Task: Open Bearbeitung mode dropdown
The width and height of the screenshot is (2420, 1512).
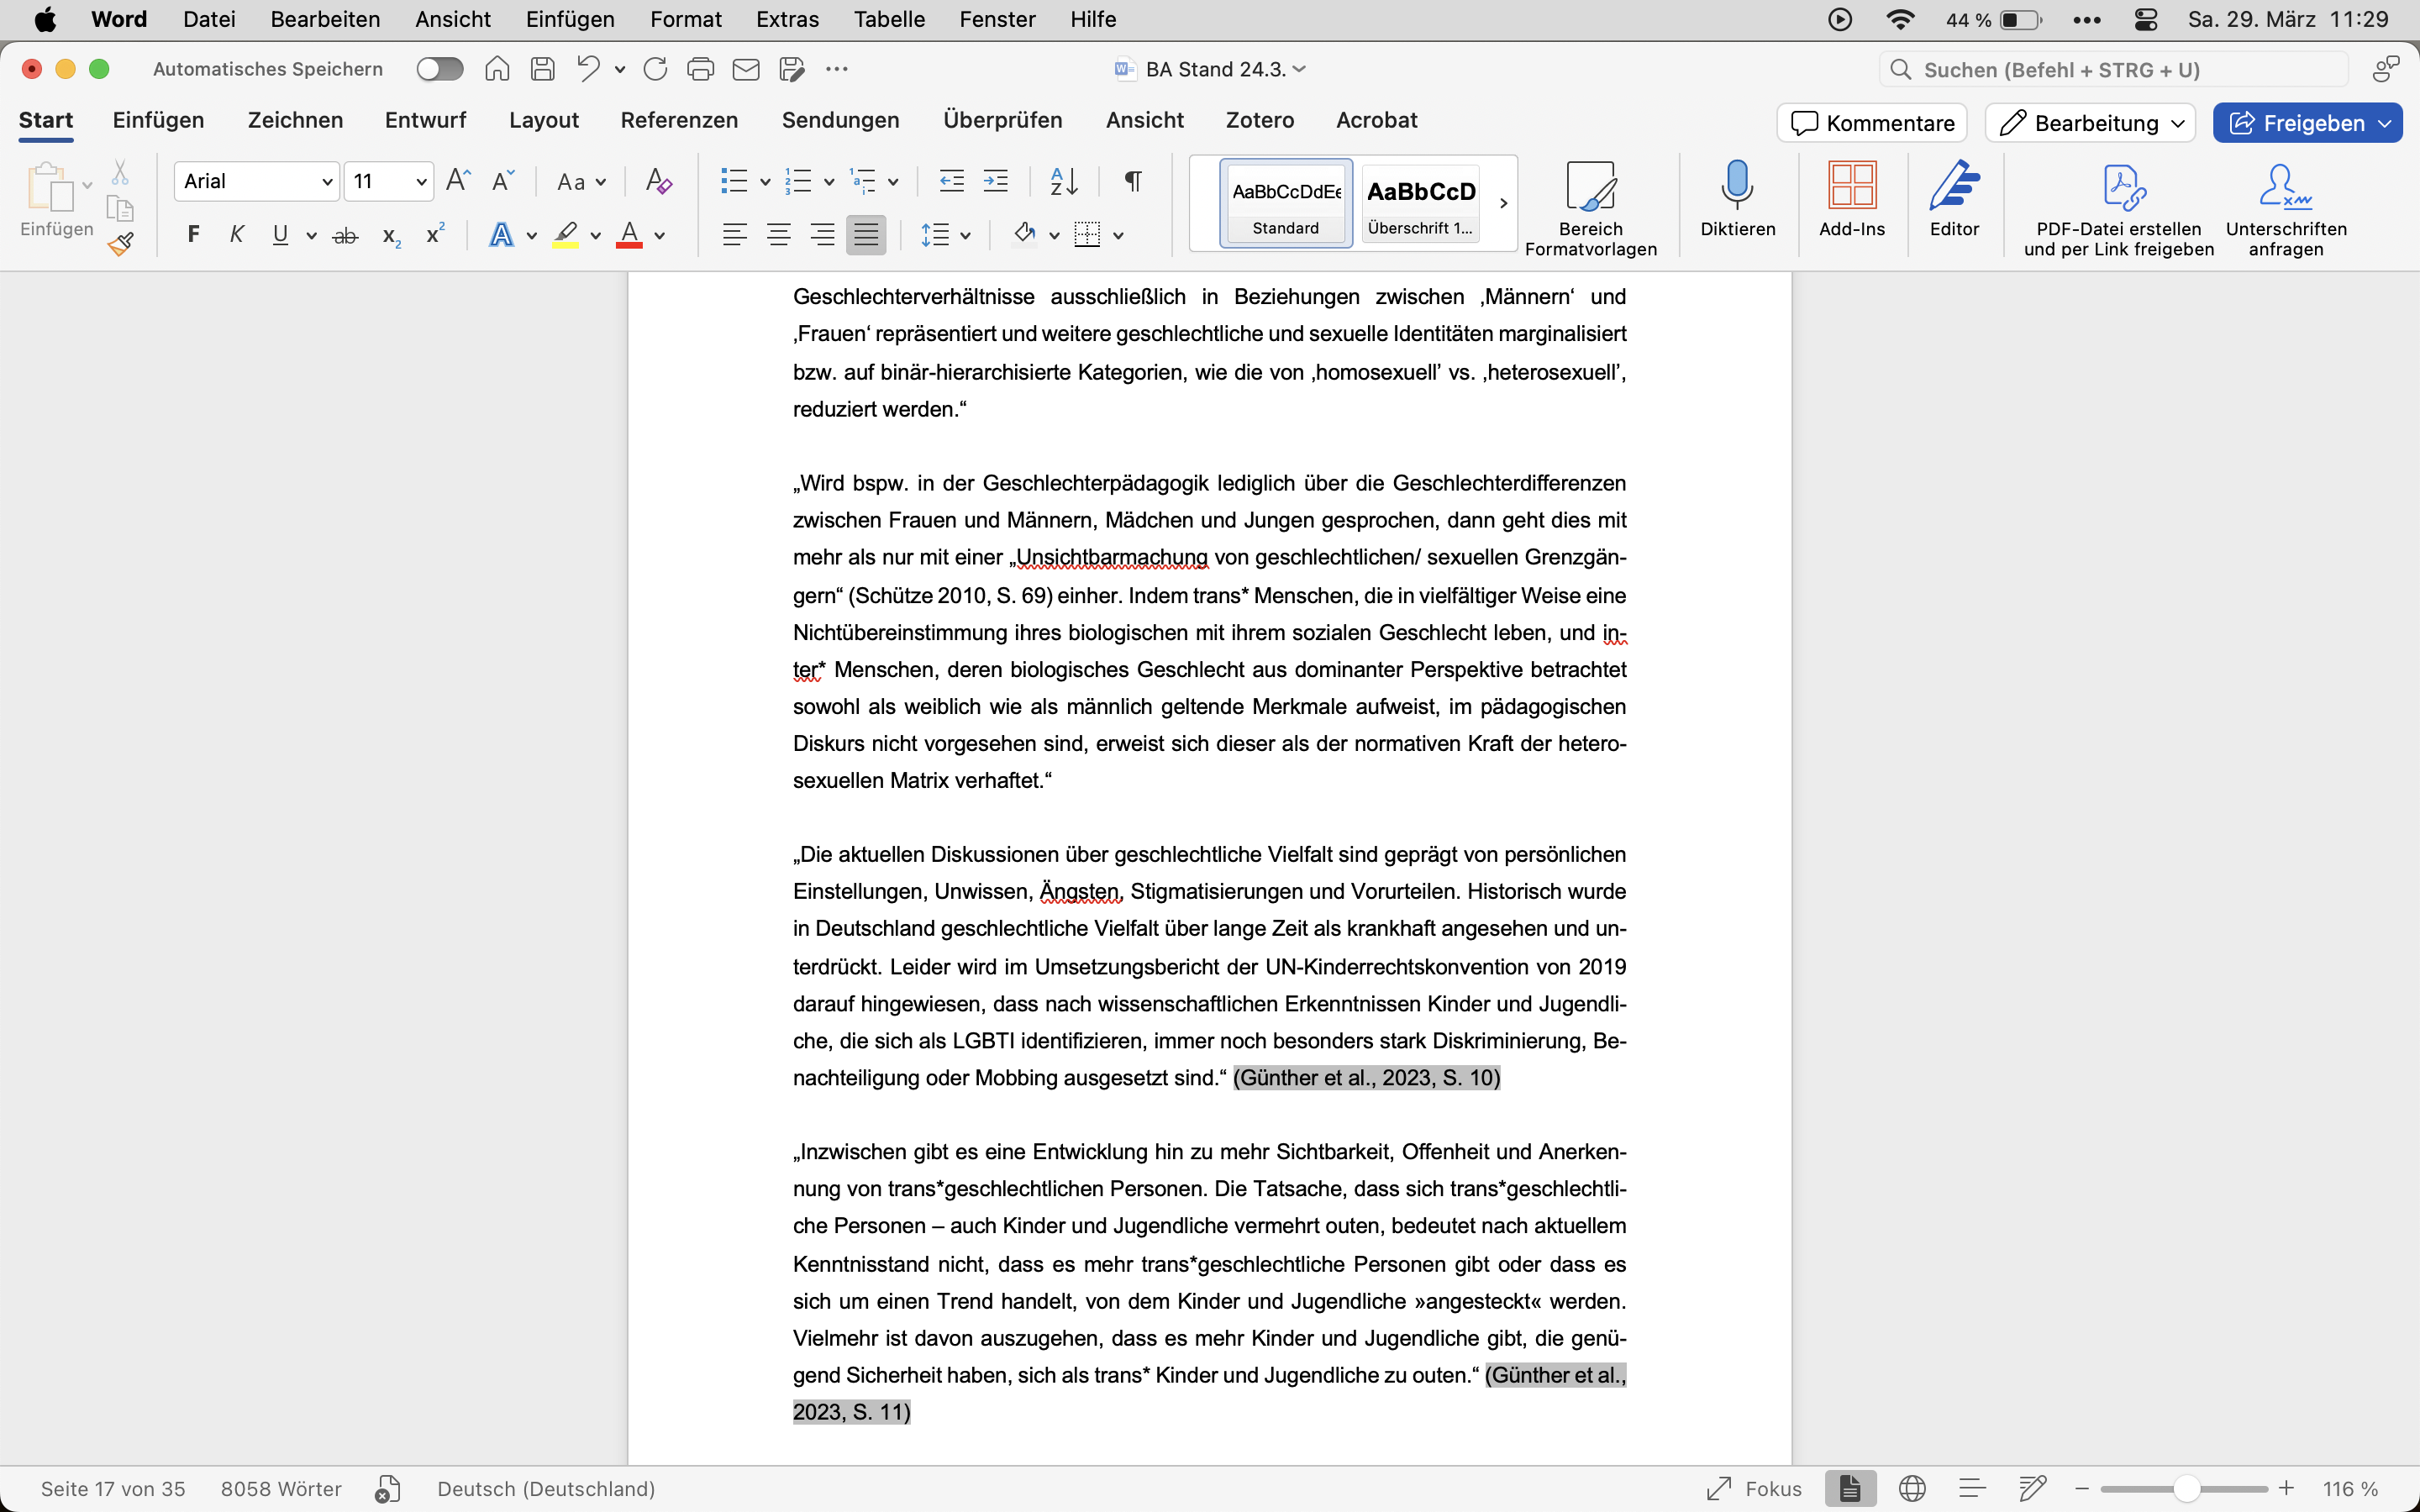Action: (2090, 123)
